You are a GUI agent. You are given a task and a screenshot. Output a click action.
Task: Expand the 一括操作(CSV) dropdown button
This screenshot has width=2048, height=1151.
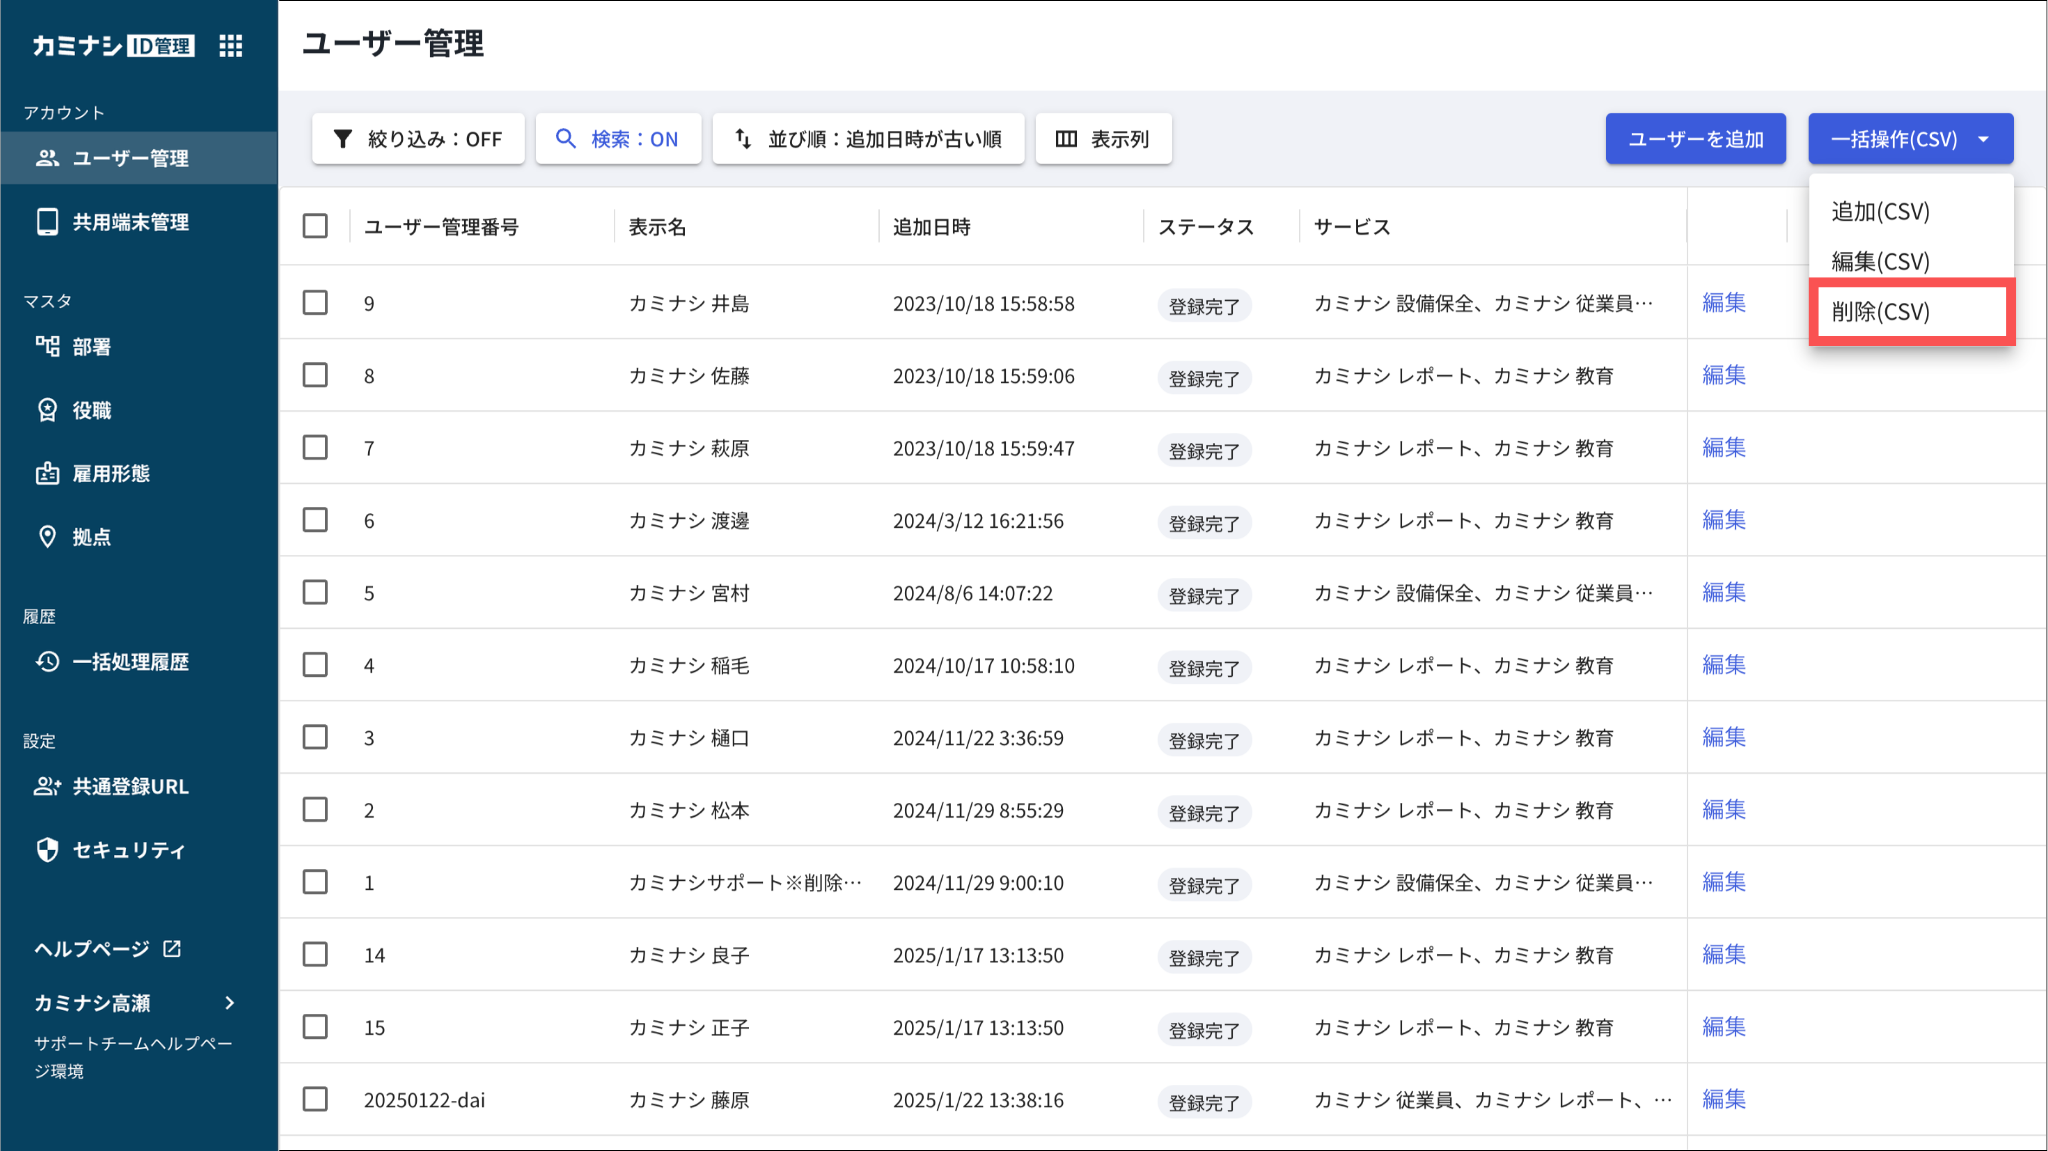click(x=1910, y=139)
